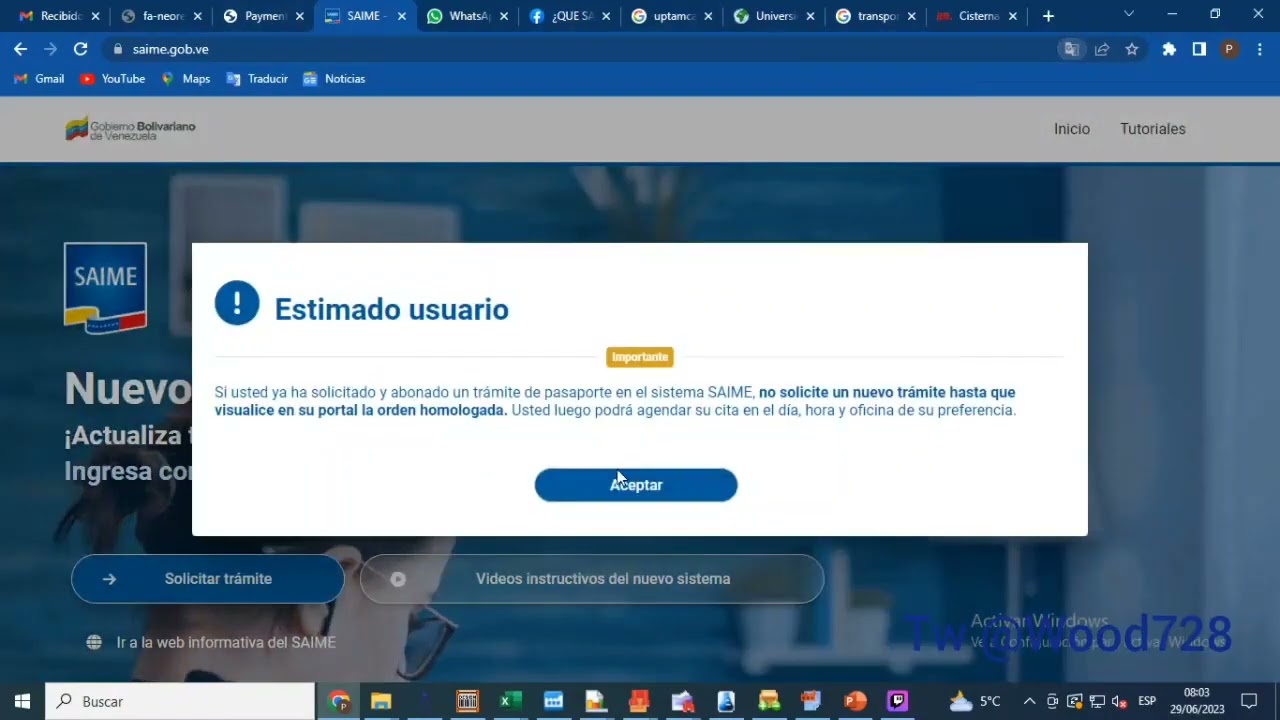Image resolution: width=1280 pixels, height=720 pixels.
Task: Open a new browser tab
Action: click(x=1048, y=16)
